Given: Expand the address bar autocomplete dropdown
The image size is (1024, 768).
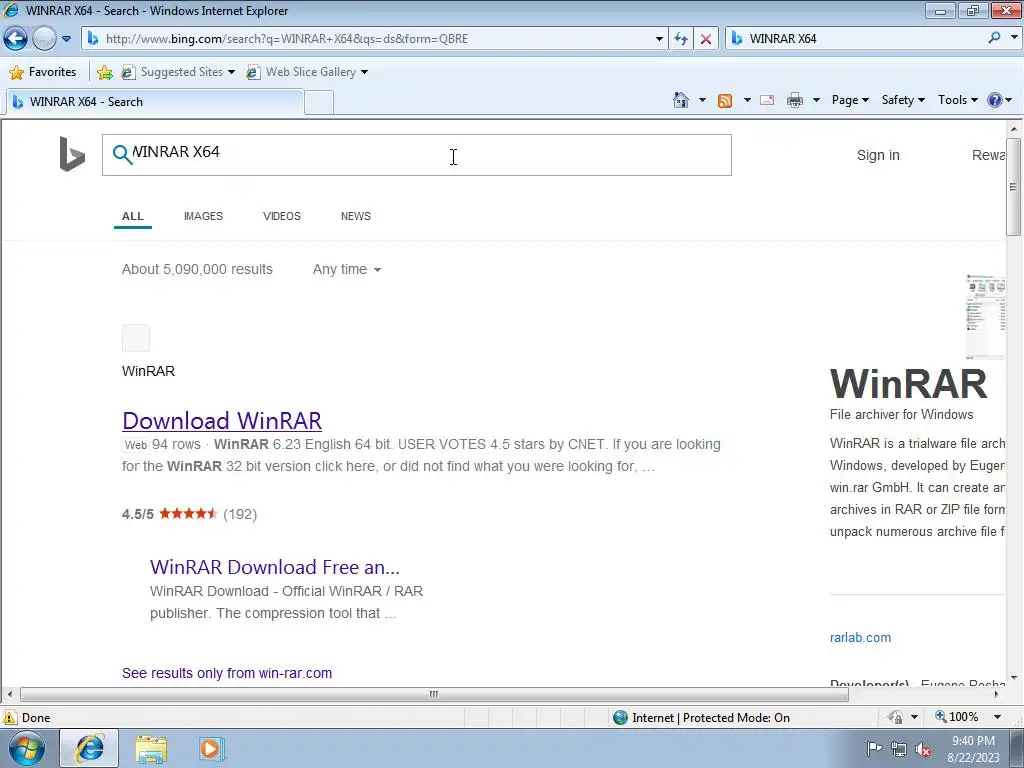Looking at the screenshot, I should pyautogui.click(x=659, y=39).
